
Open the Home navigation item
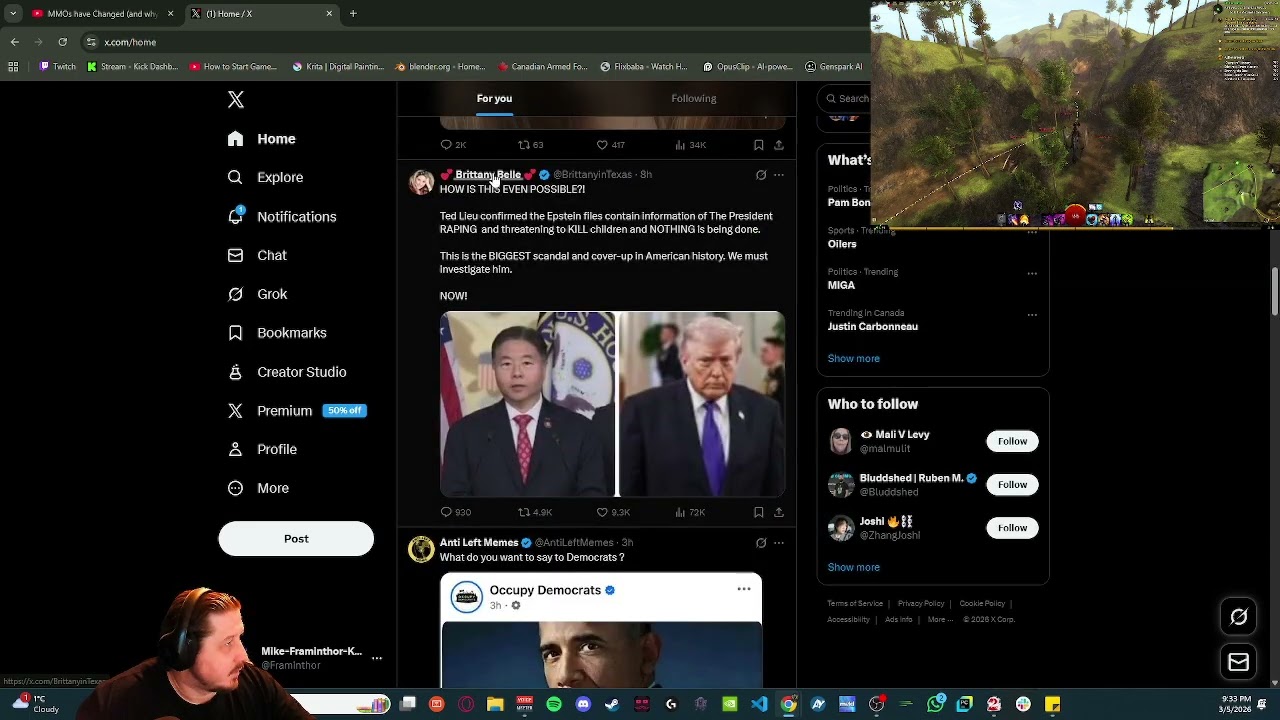pos(262,139)
